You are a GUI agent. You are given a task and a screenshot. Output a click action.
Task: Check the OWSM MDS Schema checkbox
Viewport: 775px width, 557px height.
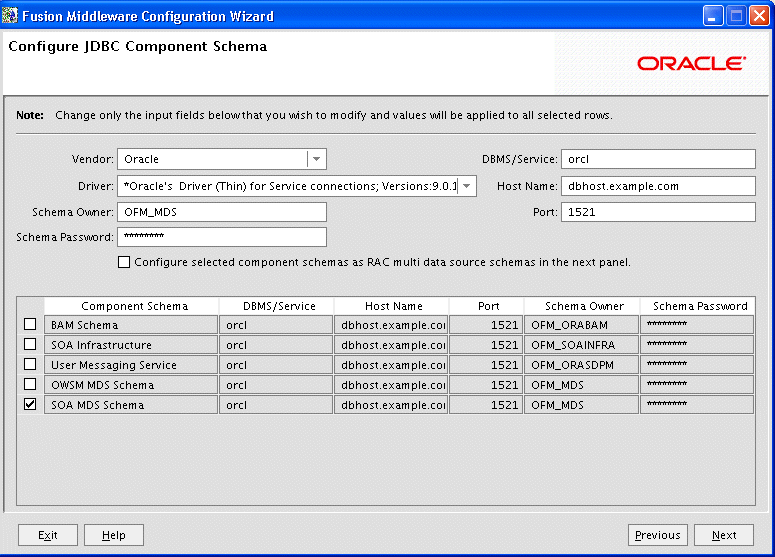coord(30,384)
